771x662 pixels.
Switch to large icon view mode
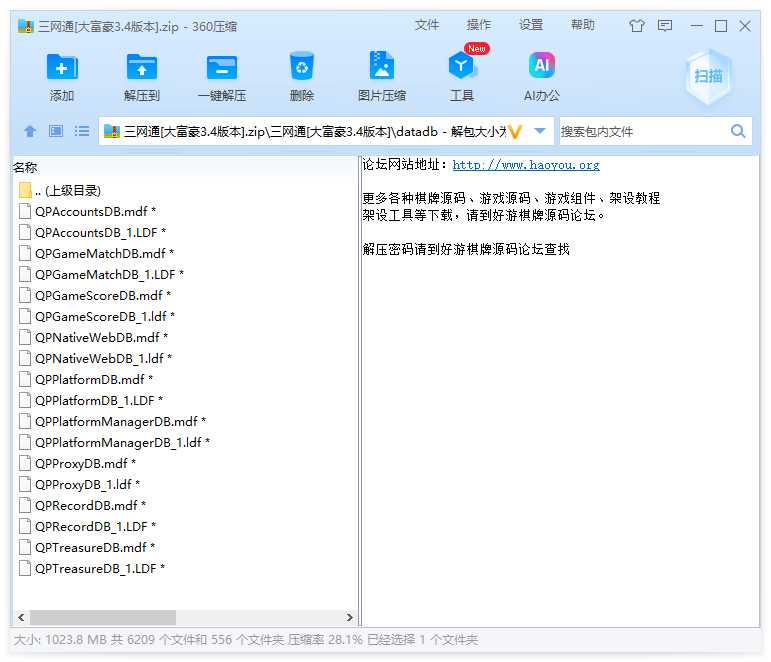[56, 131]
